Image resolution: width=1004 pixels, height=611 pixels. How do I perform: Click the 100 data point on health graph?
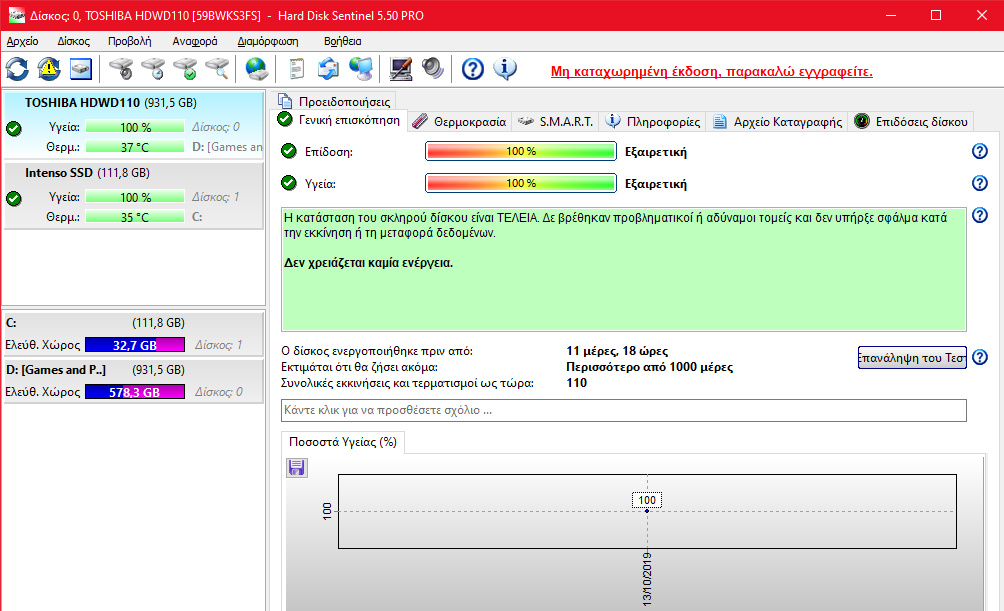[647, 510]
